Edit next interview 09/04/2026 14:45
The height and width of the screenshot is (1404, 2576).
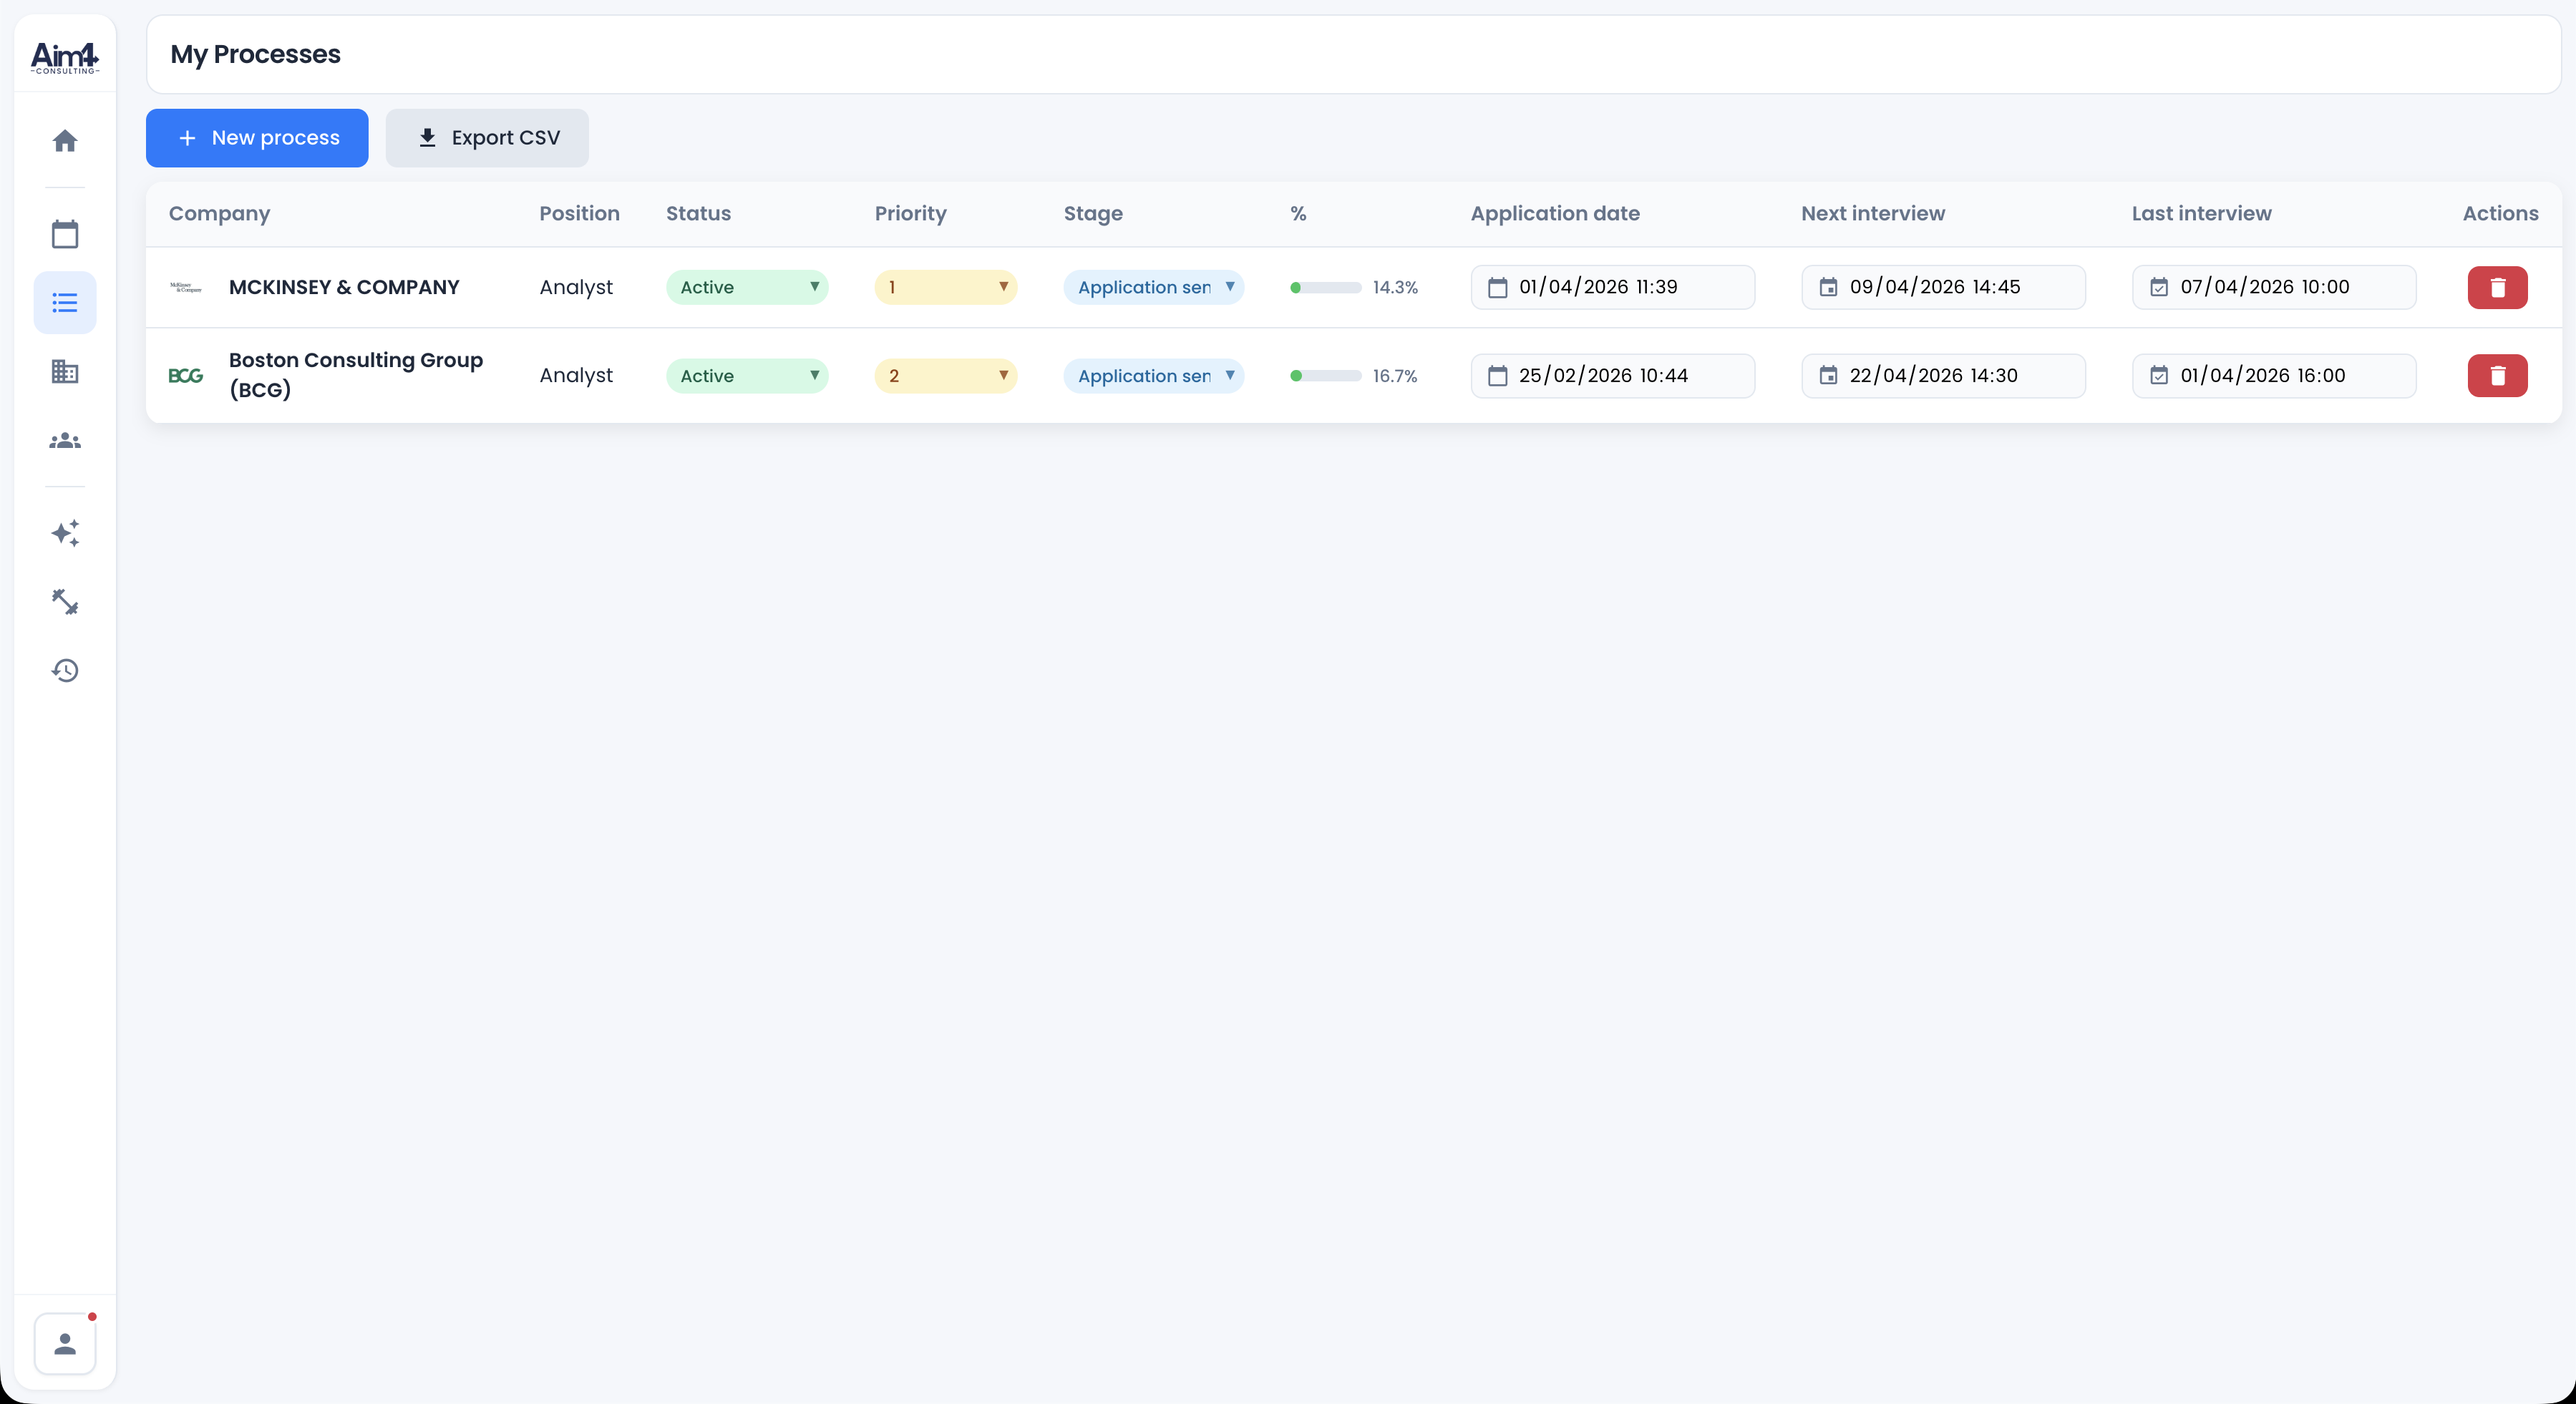(1943, 287)
